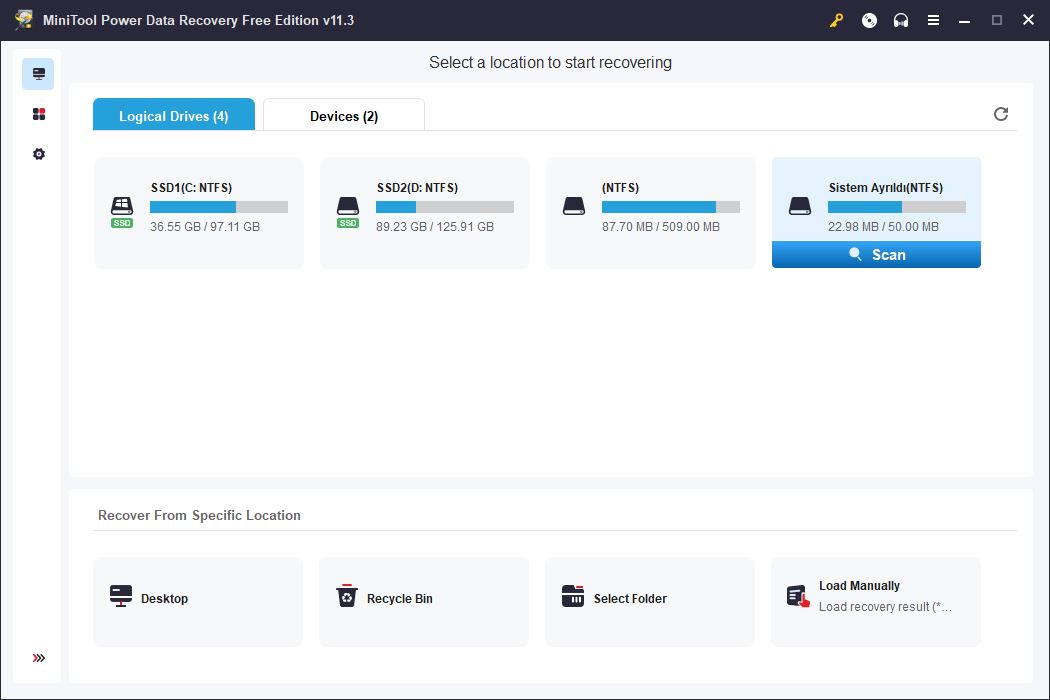Viewport: 1050px width, 700px height.
Task: Click the Select Folder icon
Action: (573, 596)
